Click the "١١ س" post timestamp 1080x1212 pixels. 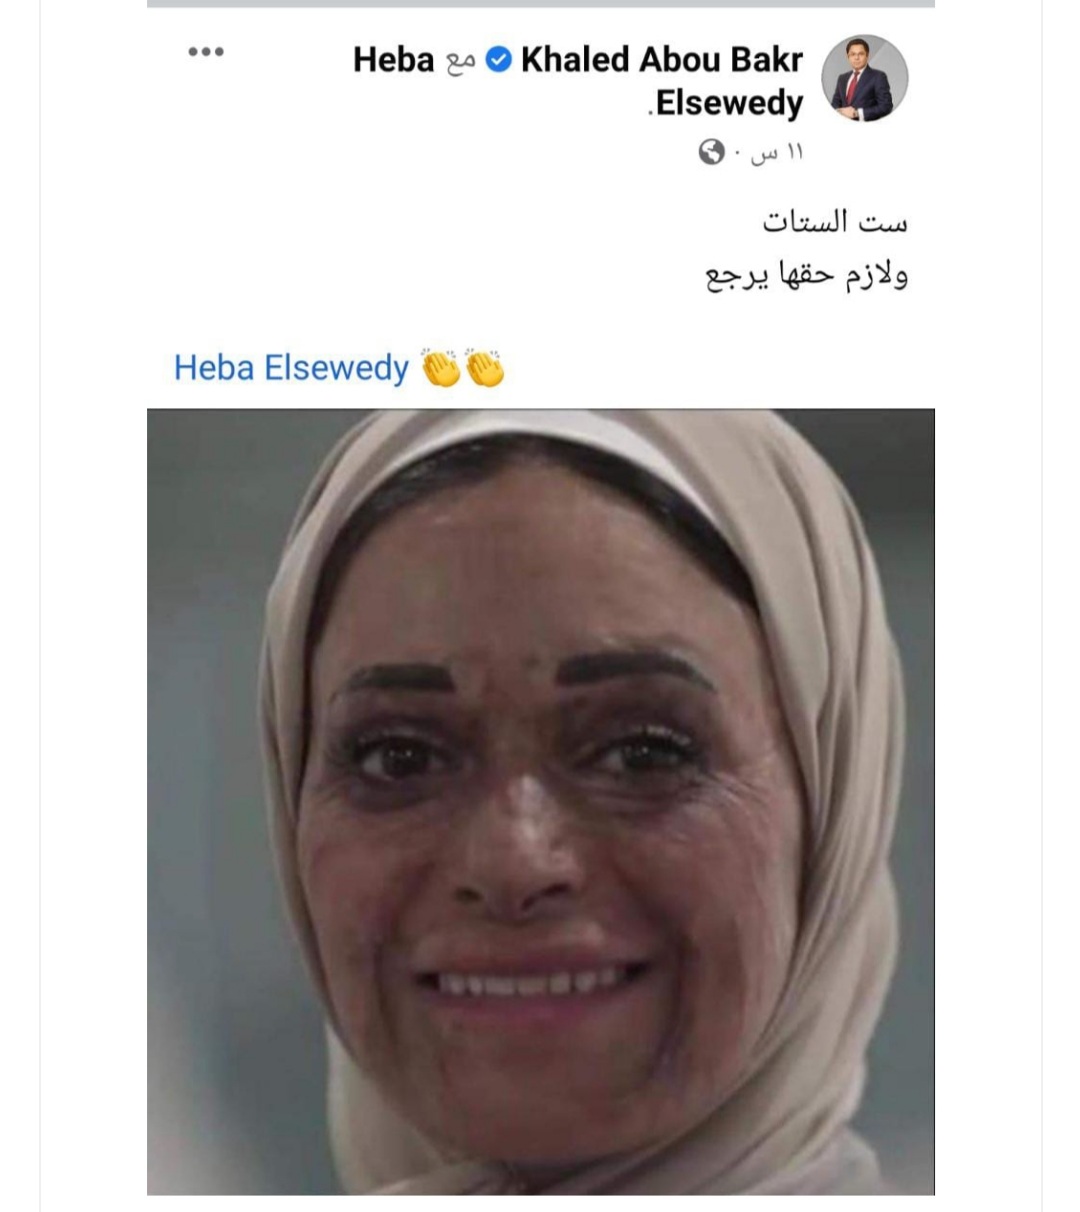point(777,153)
